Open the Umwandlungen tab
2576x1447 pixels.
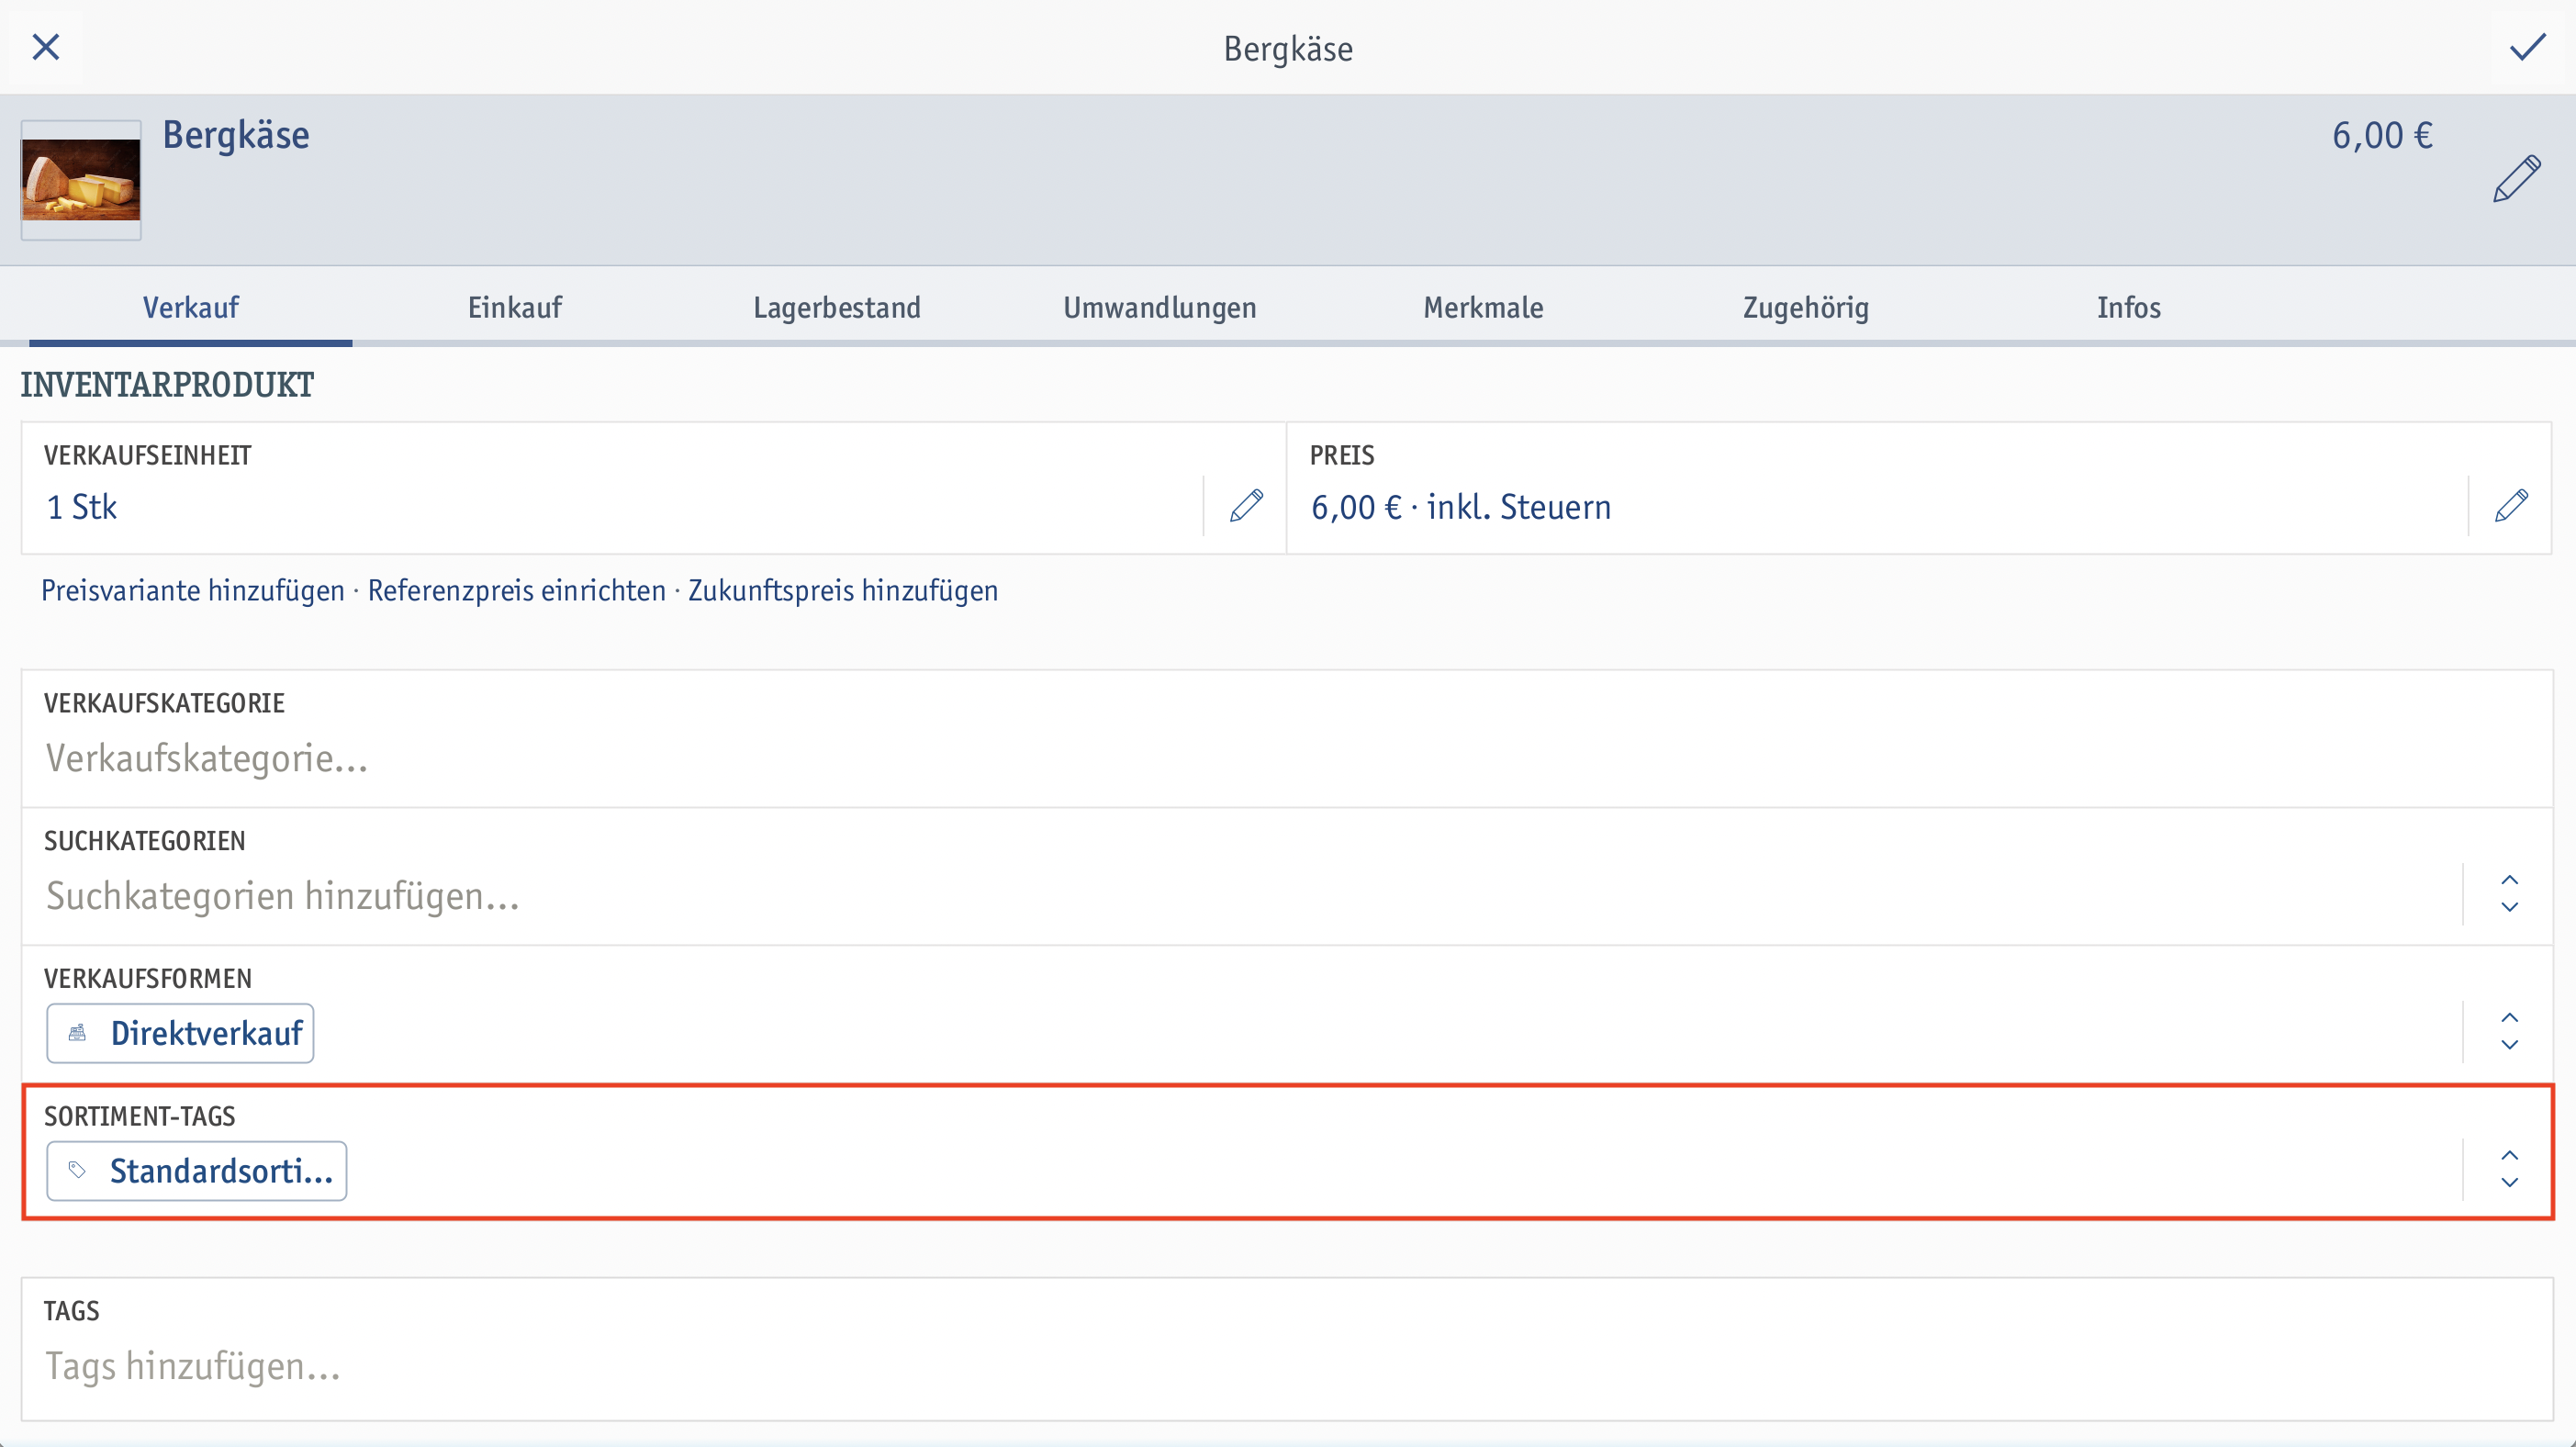pos(1160,307)
